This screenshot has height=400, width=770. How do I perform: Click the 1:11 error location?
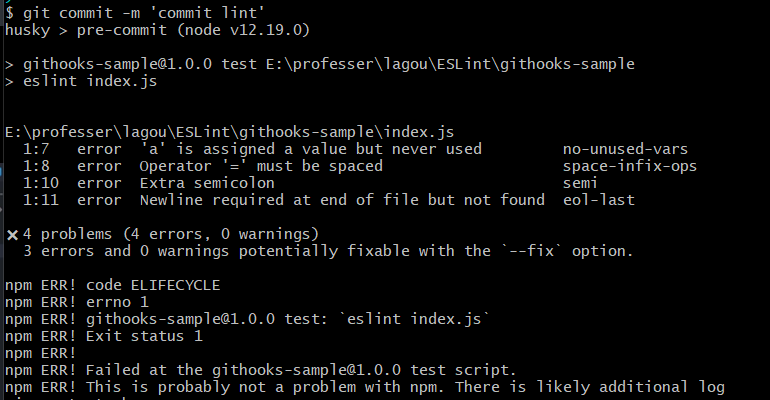tap(41, 200)
